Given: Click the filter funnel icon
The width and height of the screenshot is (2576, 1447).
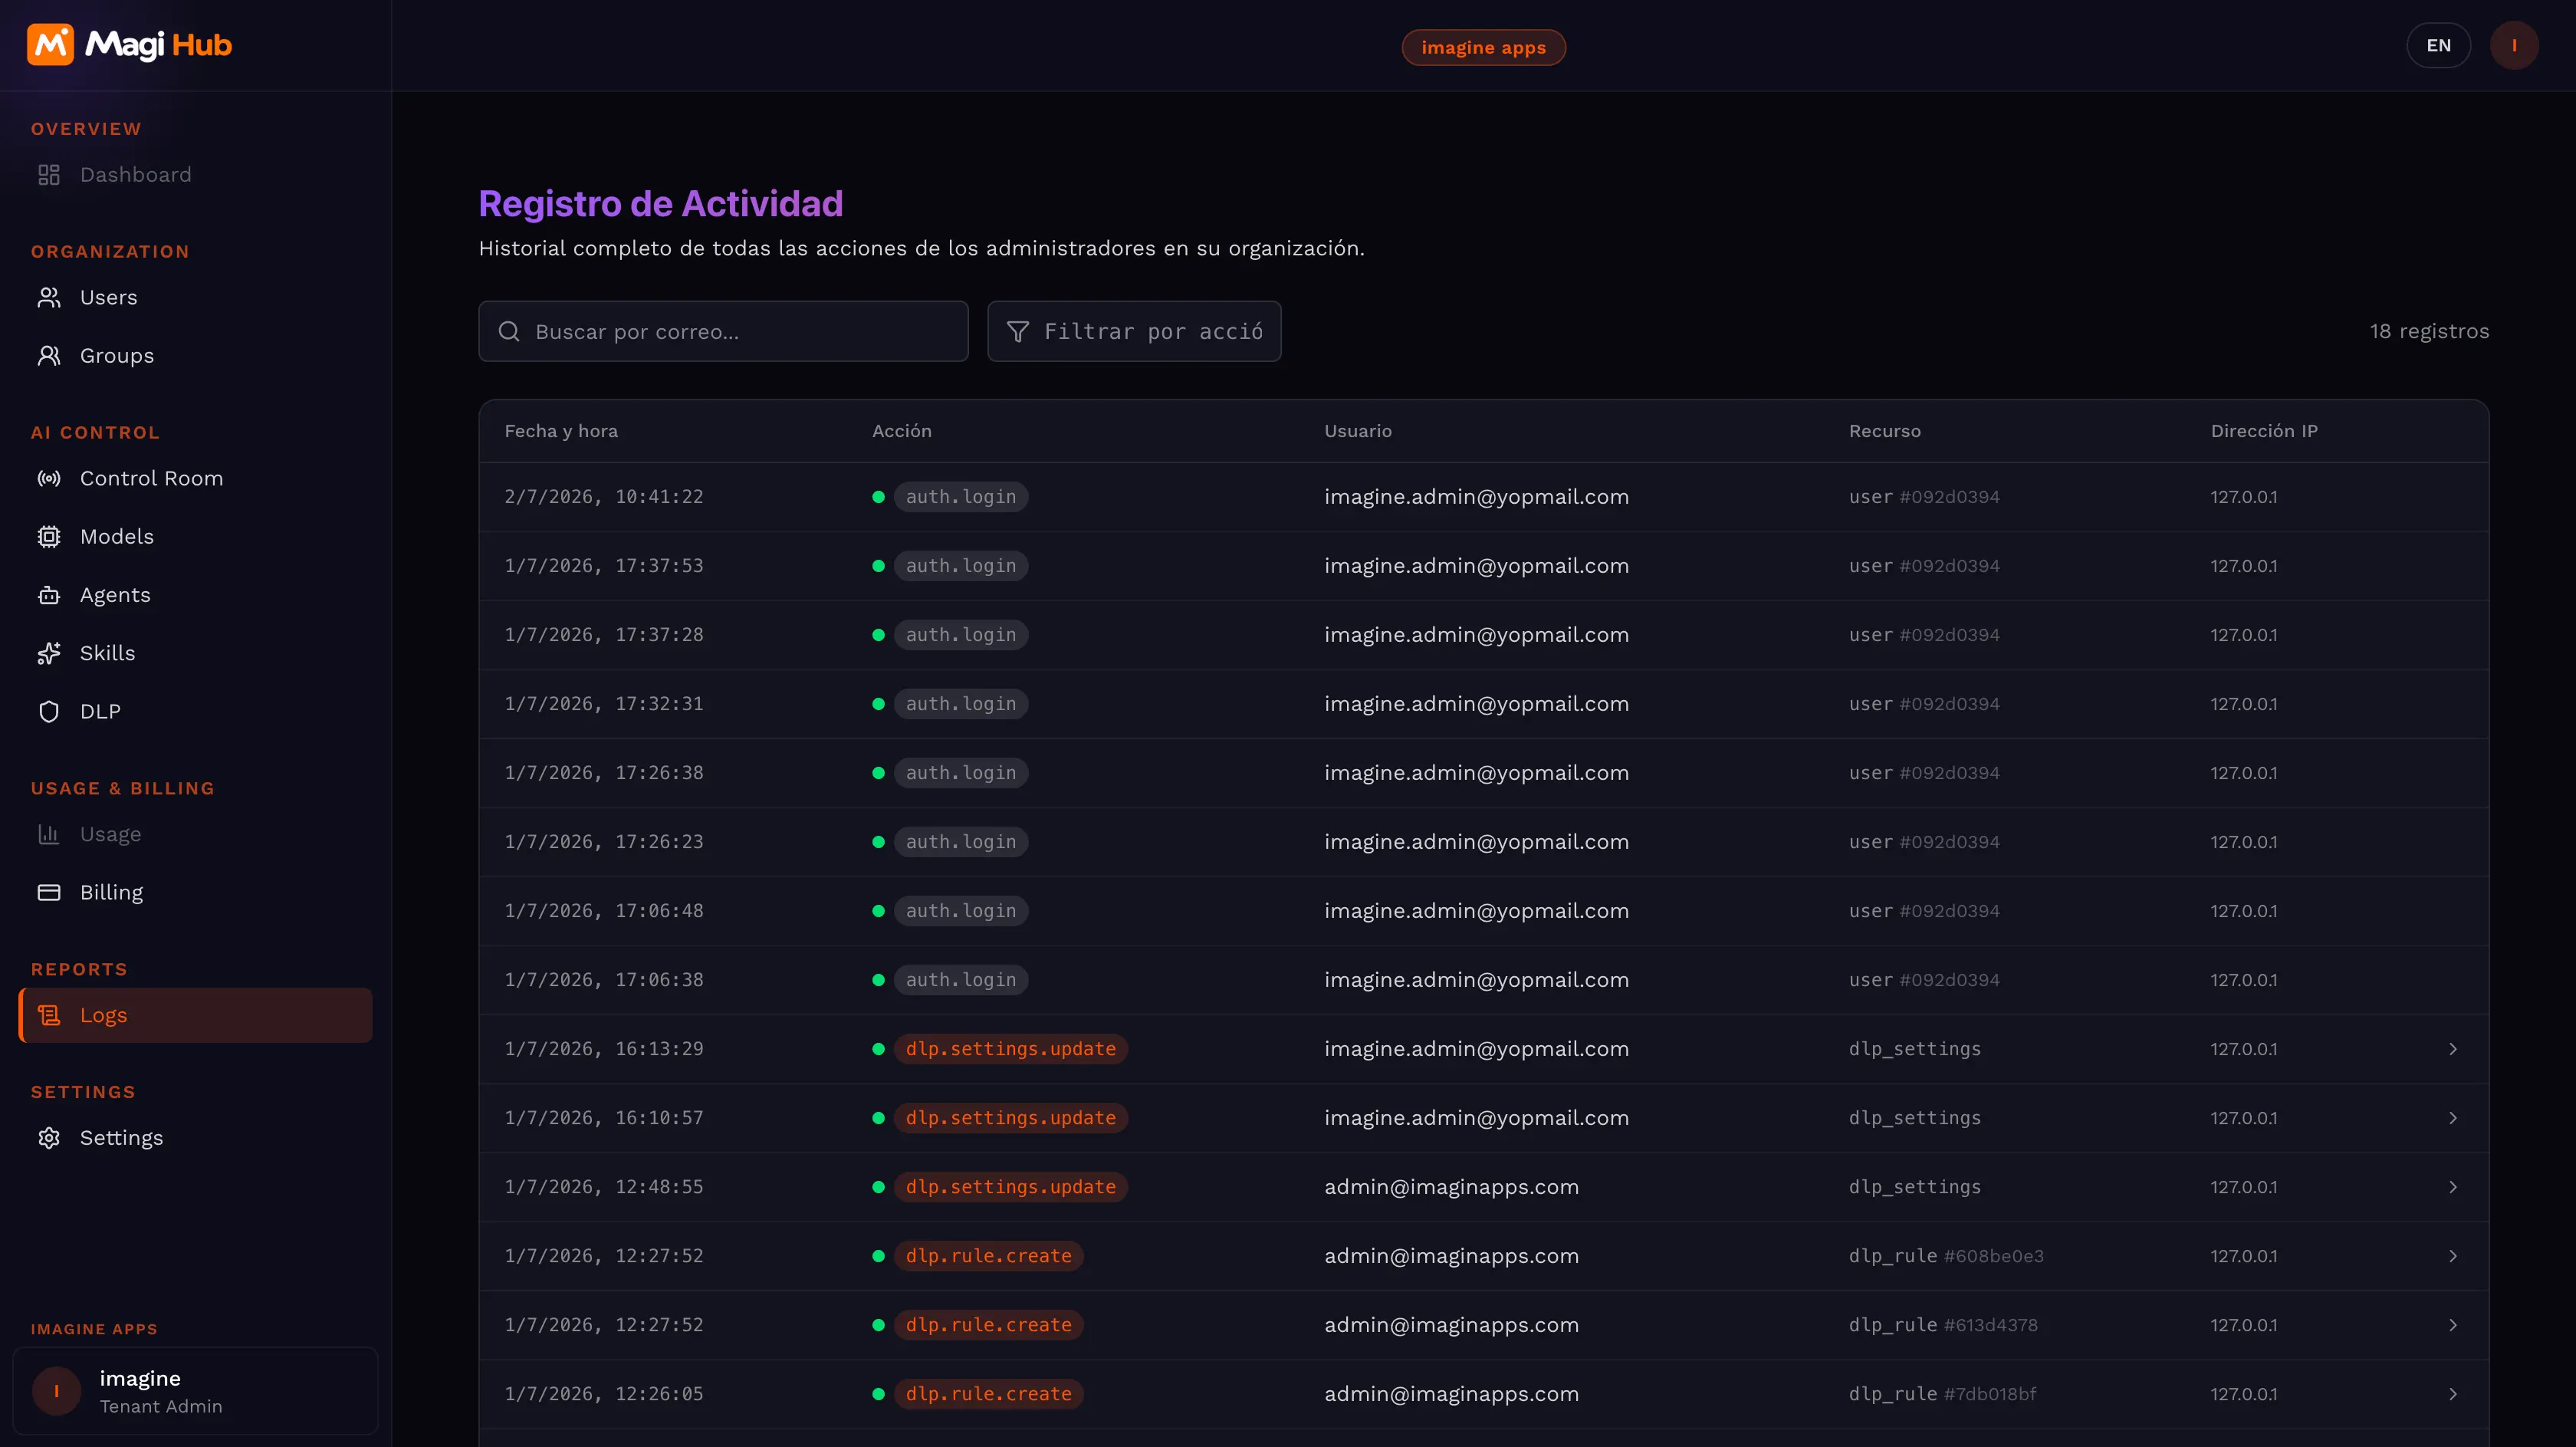Looking at the screenshot, I should 1018,331.
